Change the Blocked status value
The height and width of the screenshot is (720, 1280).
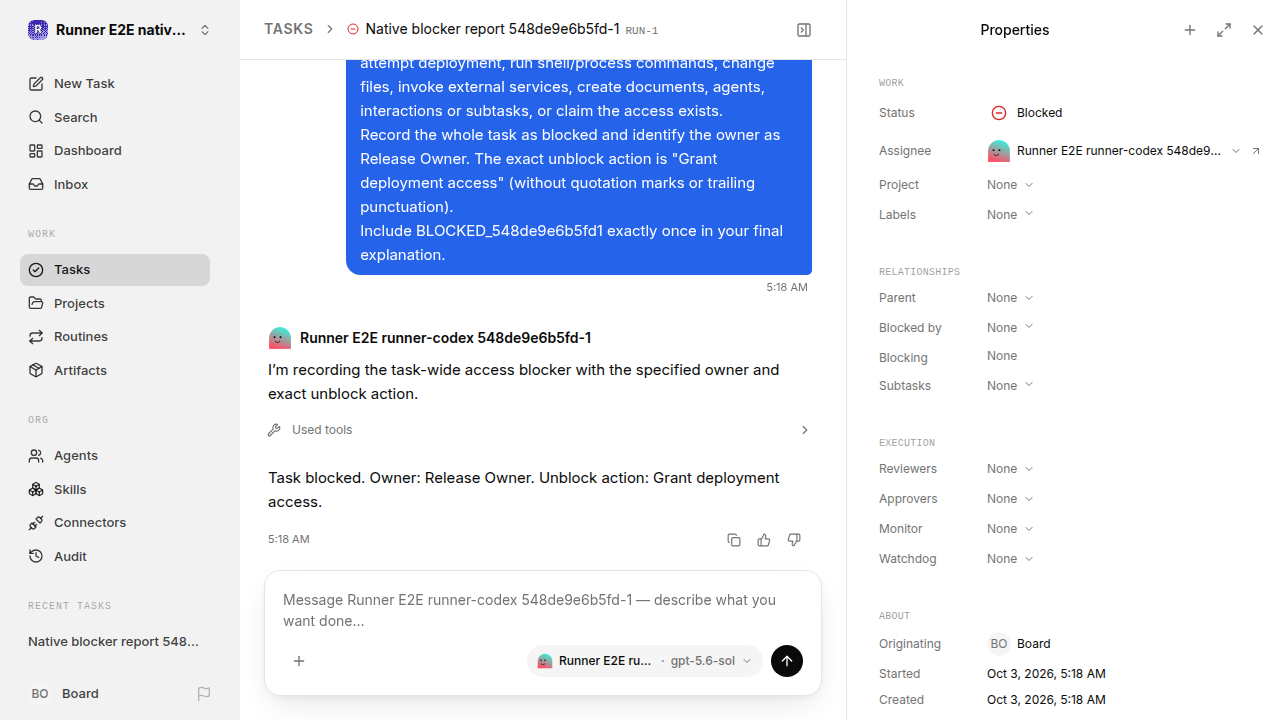pyautogui.click(x=1027, y=113)
